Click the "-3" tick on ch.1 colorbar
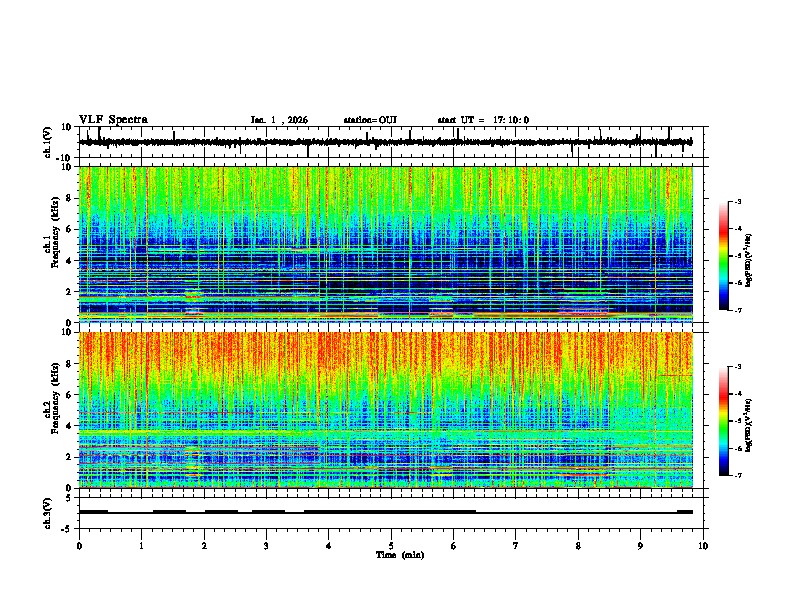Image resolution: width=792 pixels, height=612 pixels. 737,201
